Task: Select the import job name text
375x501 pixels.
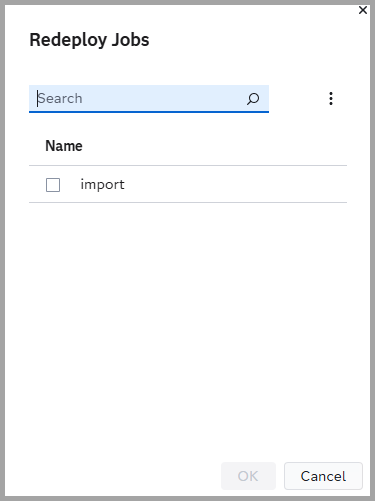Action: pyautogui.click(x=102, y=185)
